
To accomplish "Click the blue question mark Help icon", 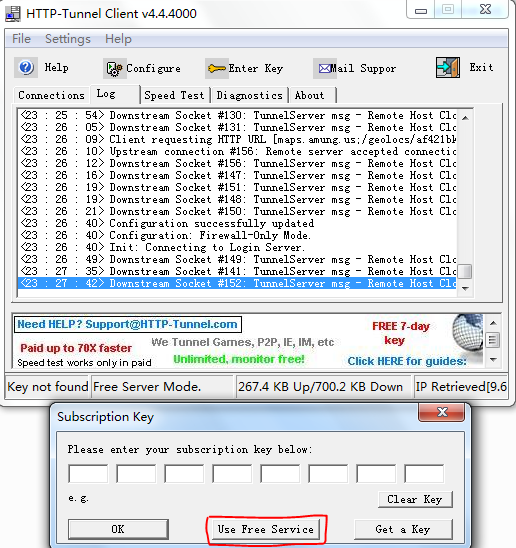I will coord(26,67).
